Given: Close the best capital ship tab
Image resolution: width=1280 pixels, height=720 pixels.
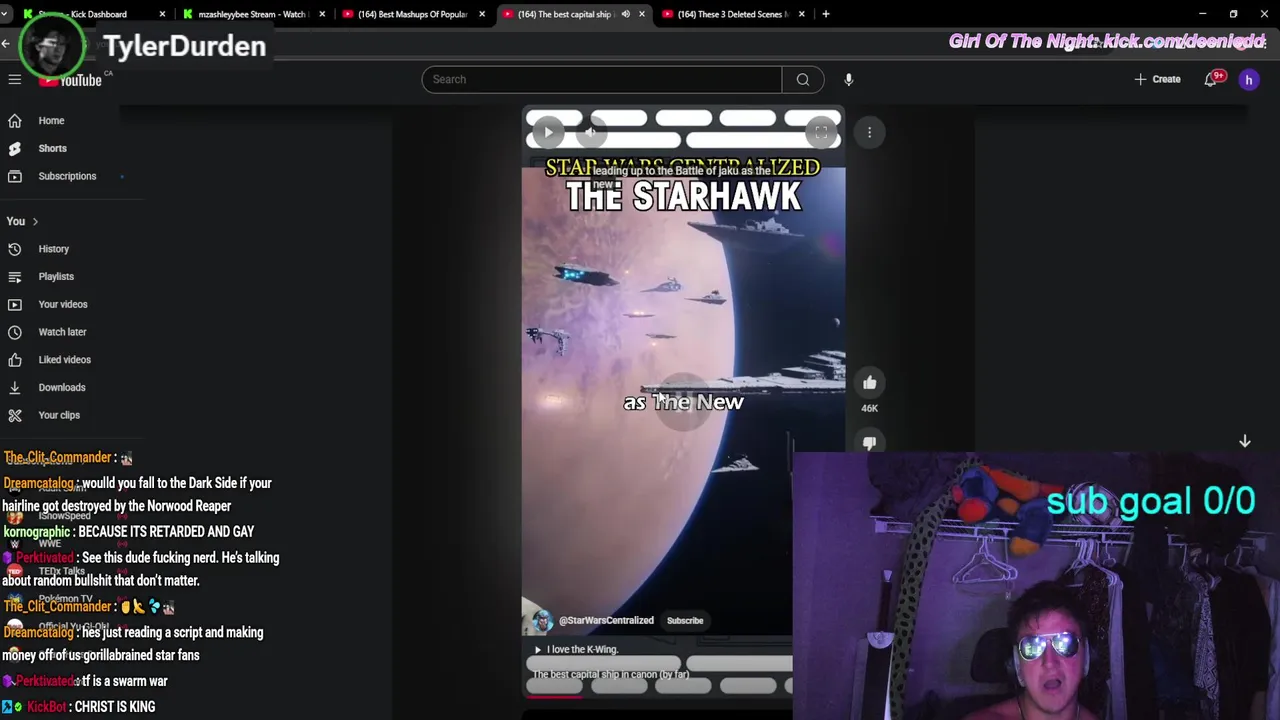Looking at the screenshot, I should 641,14.
